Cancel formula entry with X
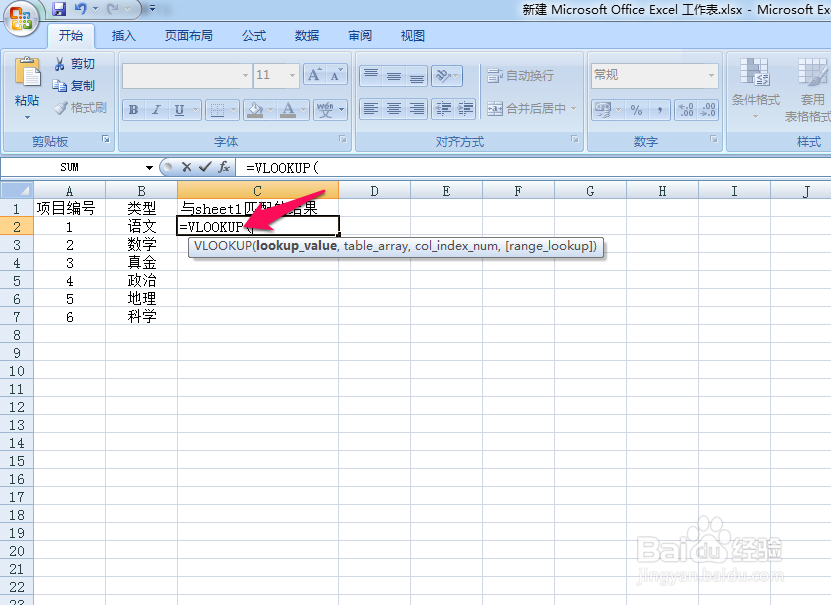Image resolution: width=831 pixels, height=605 pixels. 187,167
